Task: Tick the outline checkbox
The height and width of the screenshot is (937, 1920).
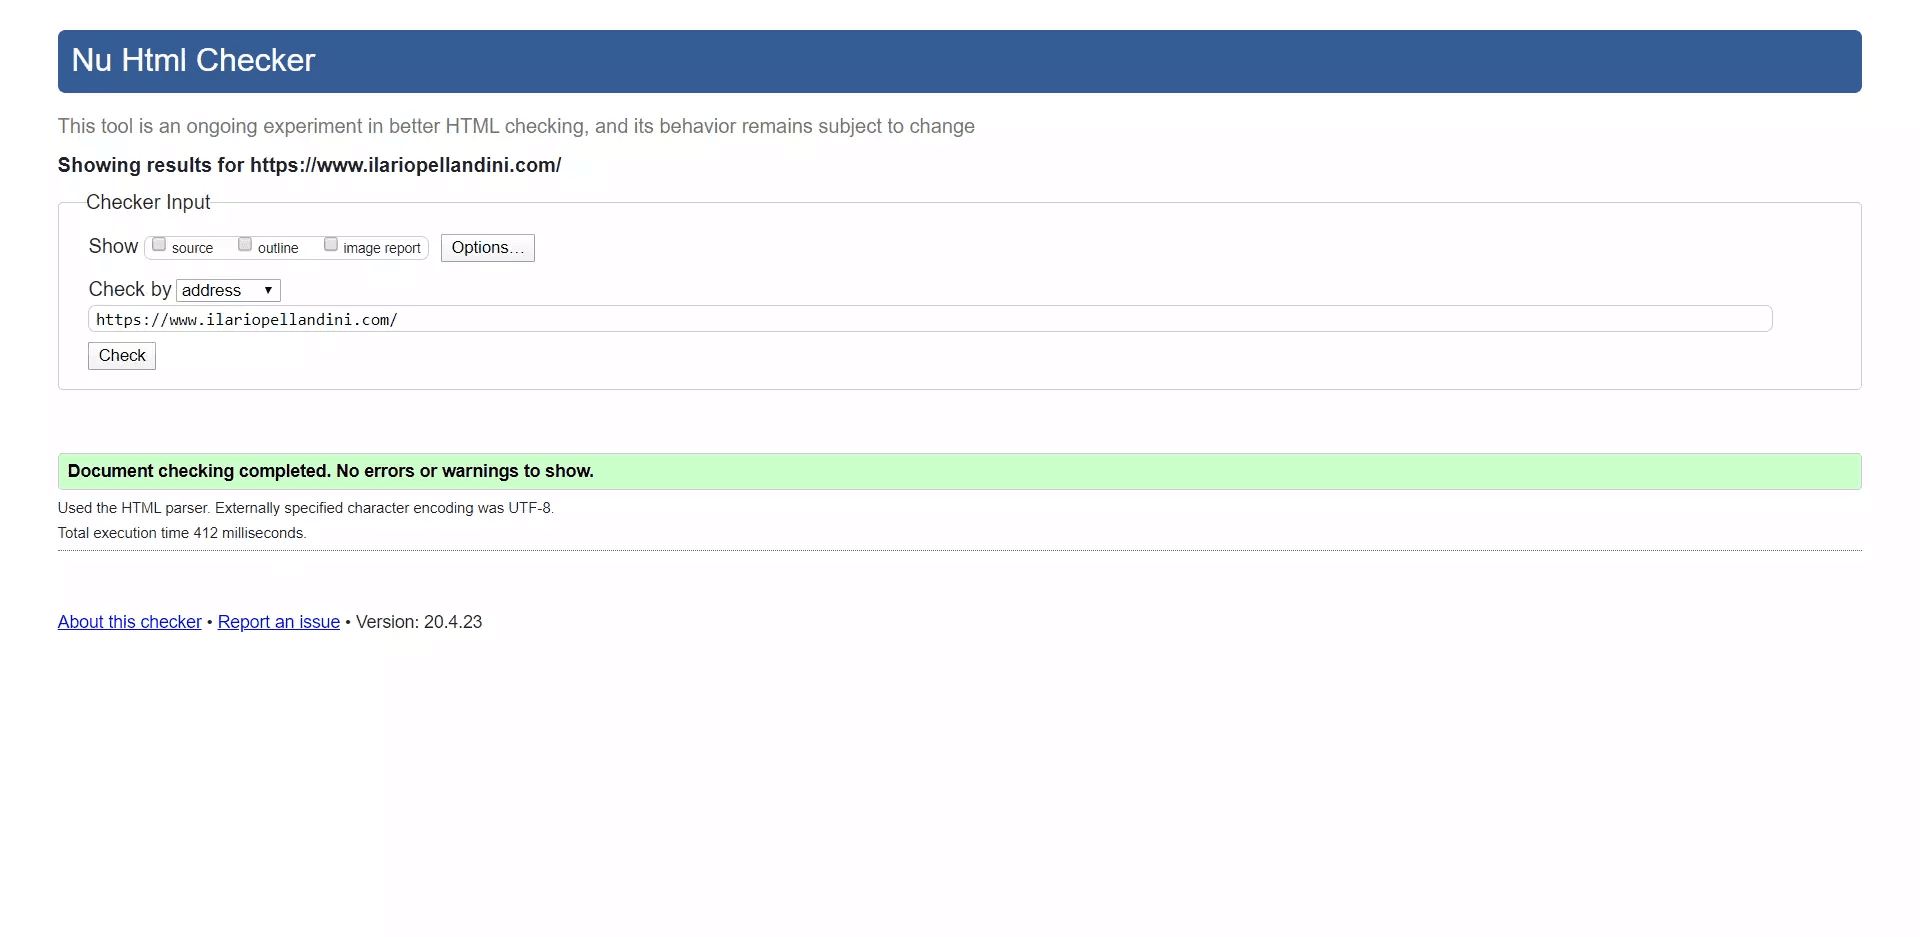Action: [x=245, y=245]
